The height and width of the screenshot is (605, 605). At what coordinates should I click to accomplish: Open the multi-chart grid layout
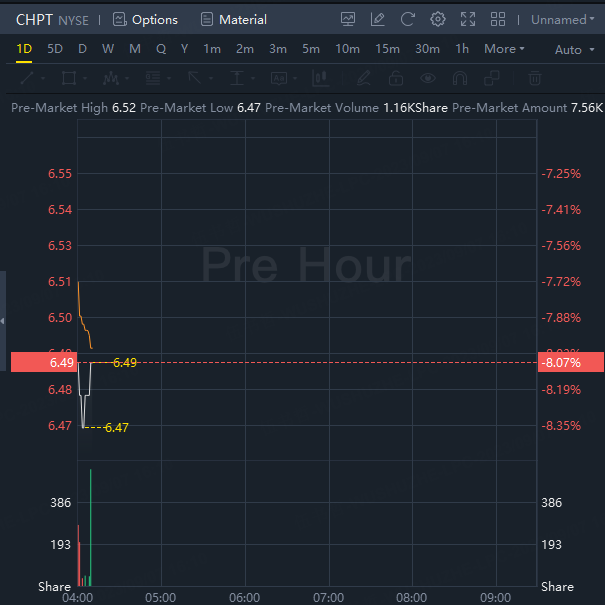498,19
